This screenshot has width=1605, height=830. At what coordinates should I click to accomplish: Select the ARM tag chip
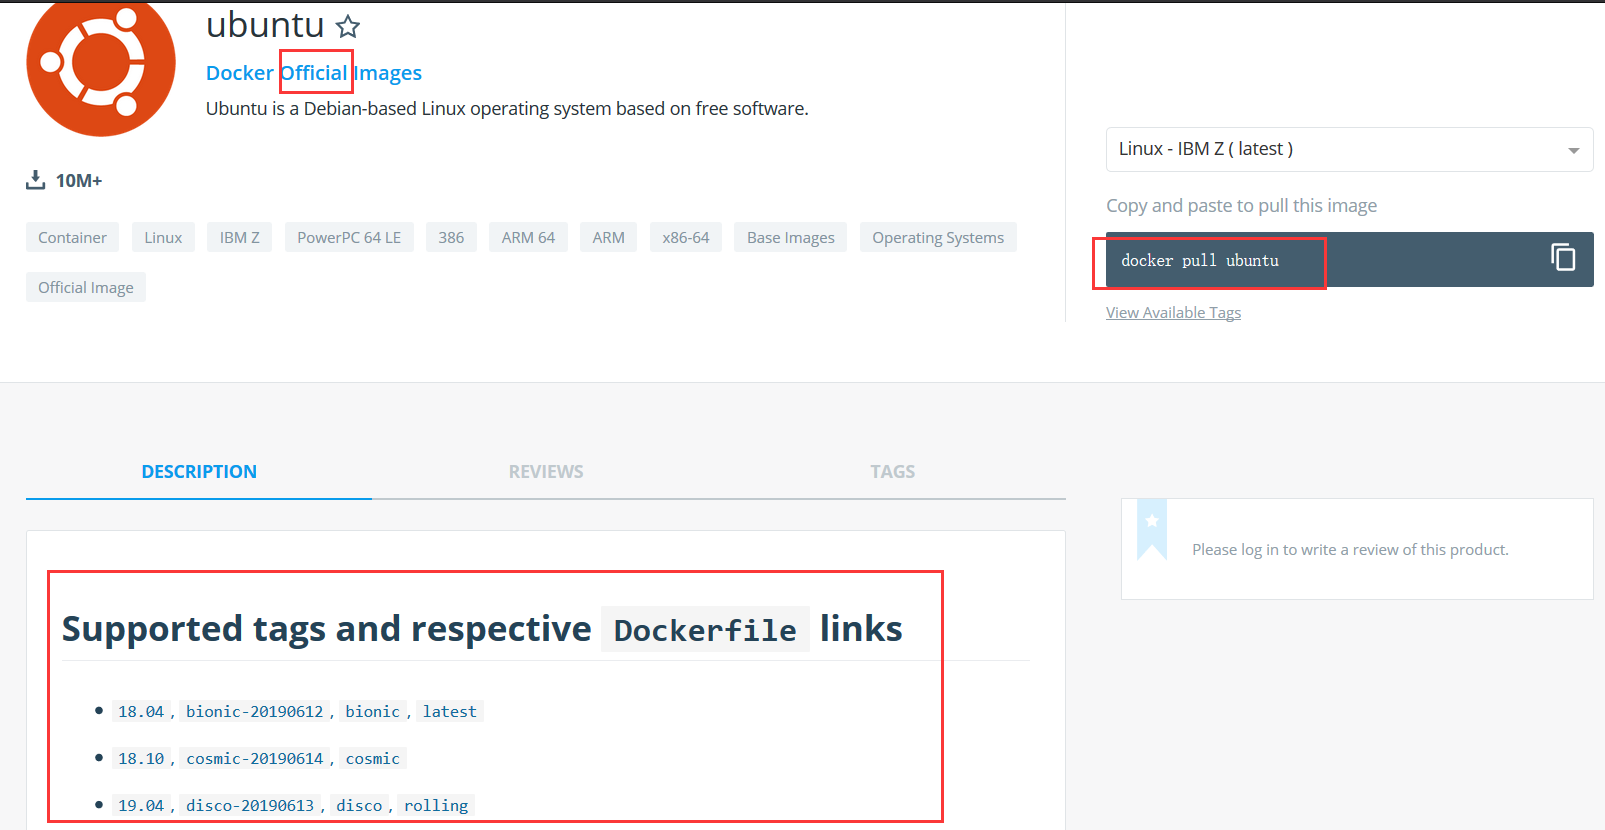coord(608,237)
